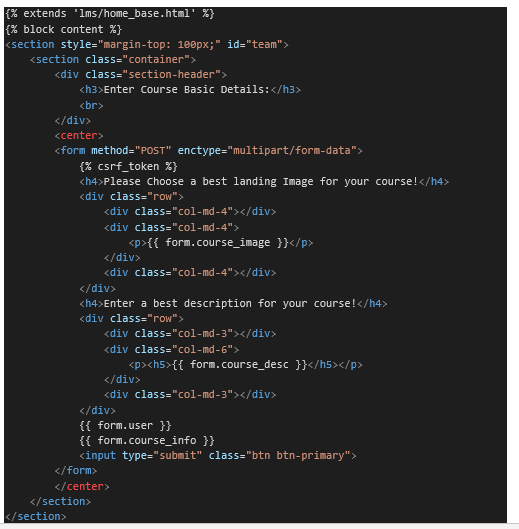
Task: Click the extends 'lms/home_base.html' line
Action: coord(110,13)
